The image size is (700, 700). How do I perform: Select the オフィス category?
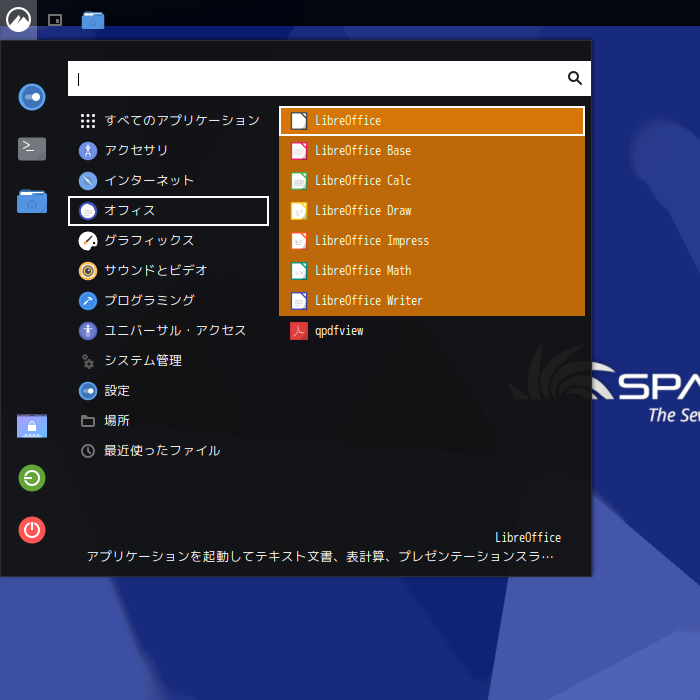[168, 211]
